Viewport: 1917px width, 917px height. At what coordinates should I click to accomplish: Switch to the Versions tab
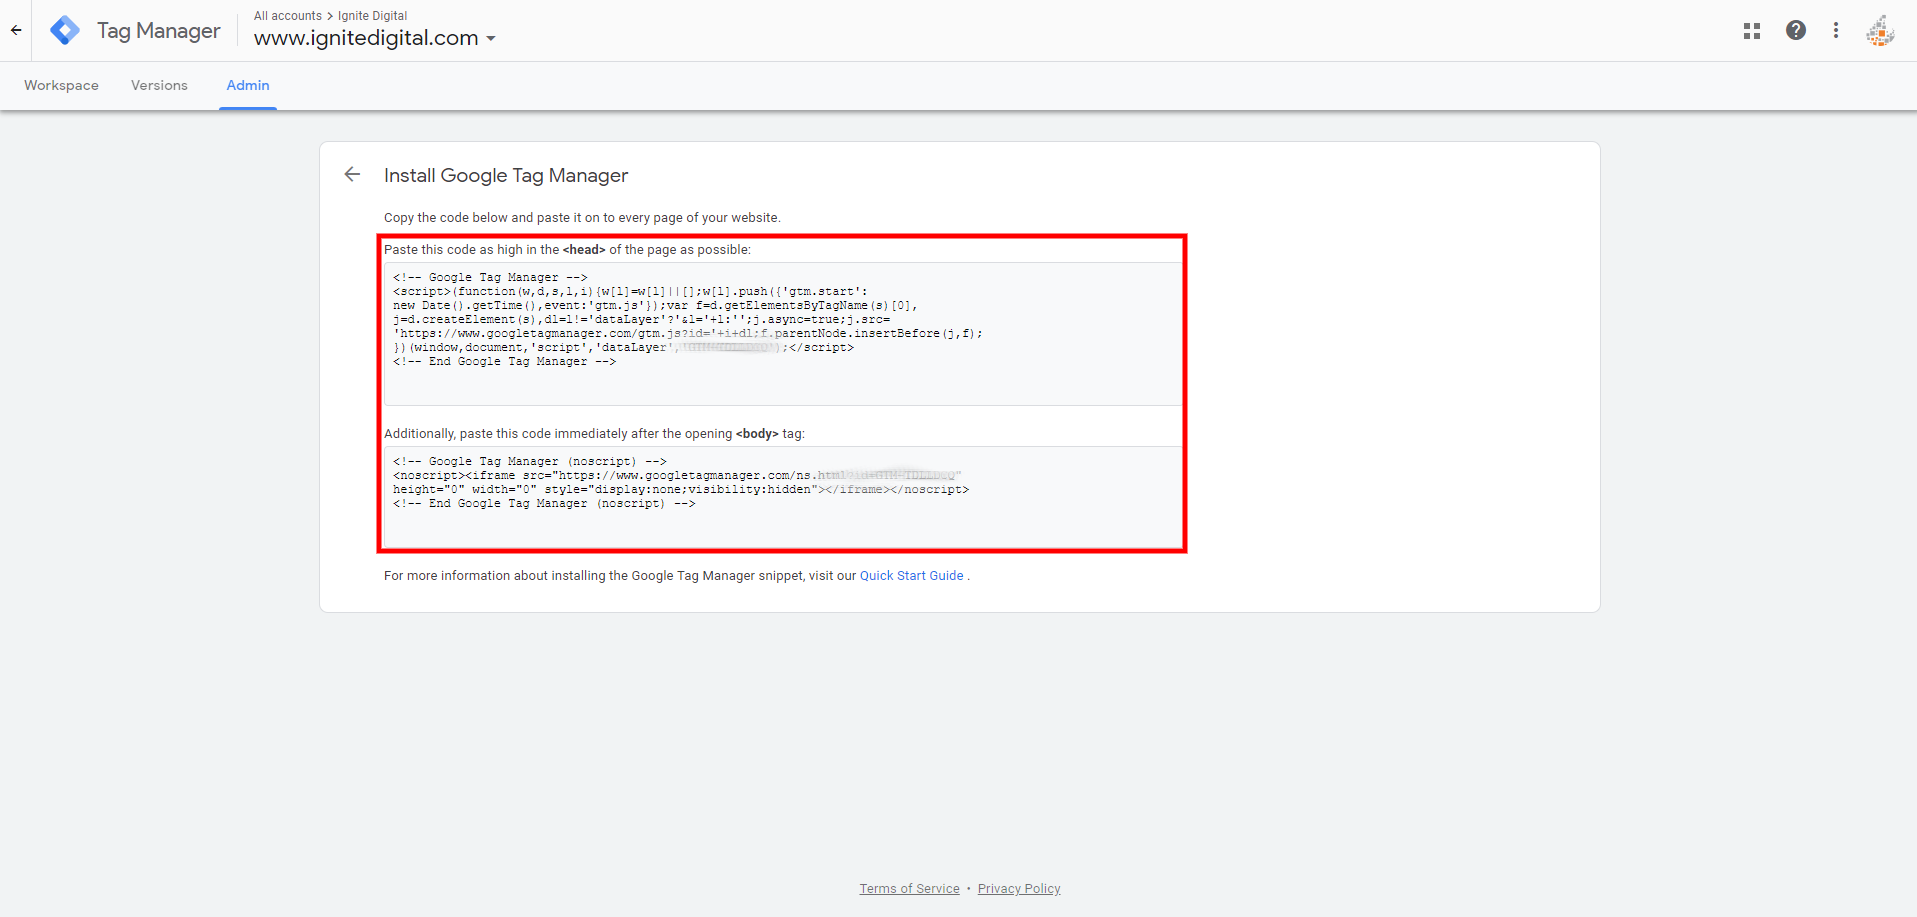[159, 86]
